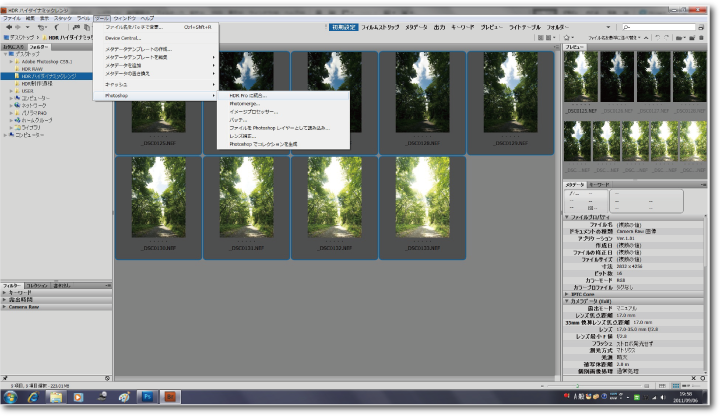Click the Back navigation arrow in toolbar
The width and height of the screenshot is (720, 416).
click(7, 27)
